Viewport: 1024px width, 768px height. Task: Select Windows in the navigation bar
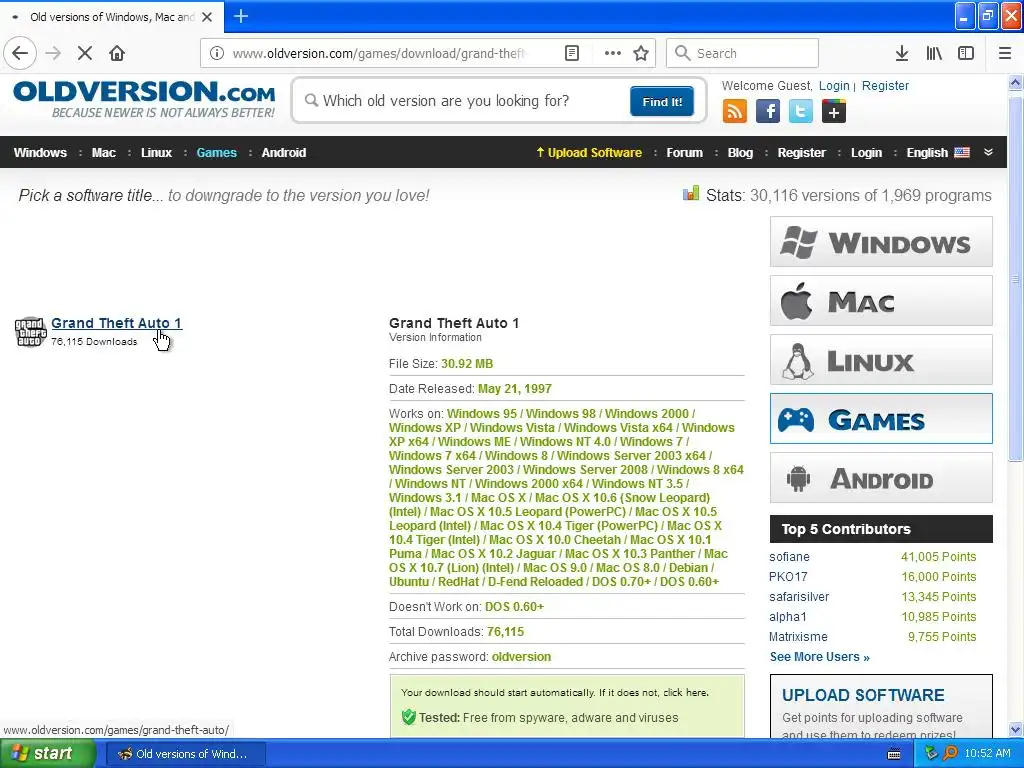[x=40, y=152]
